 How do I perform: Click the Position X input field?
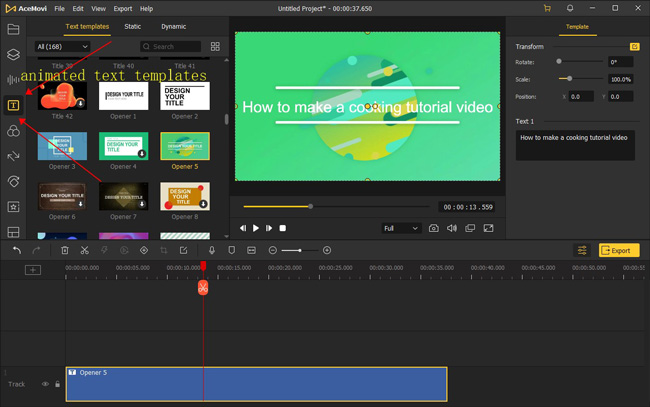point(581,97)
